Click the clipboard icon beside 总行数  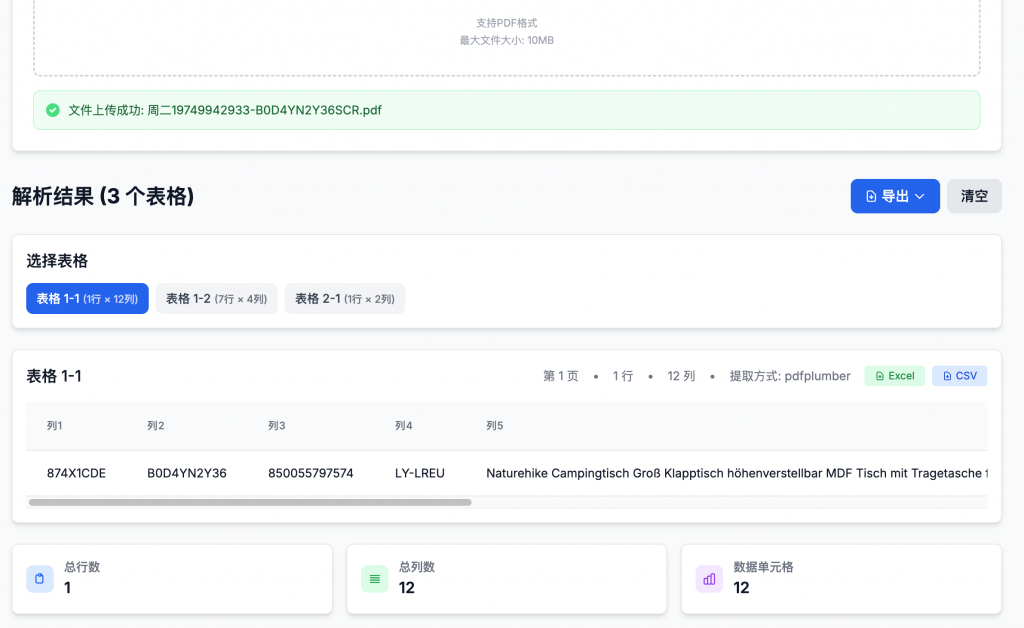(40, 578)
